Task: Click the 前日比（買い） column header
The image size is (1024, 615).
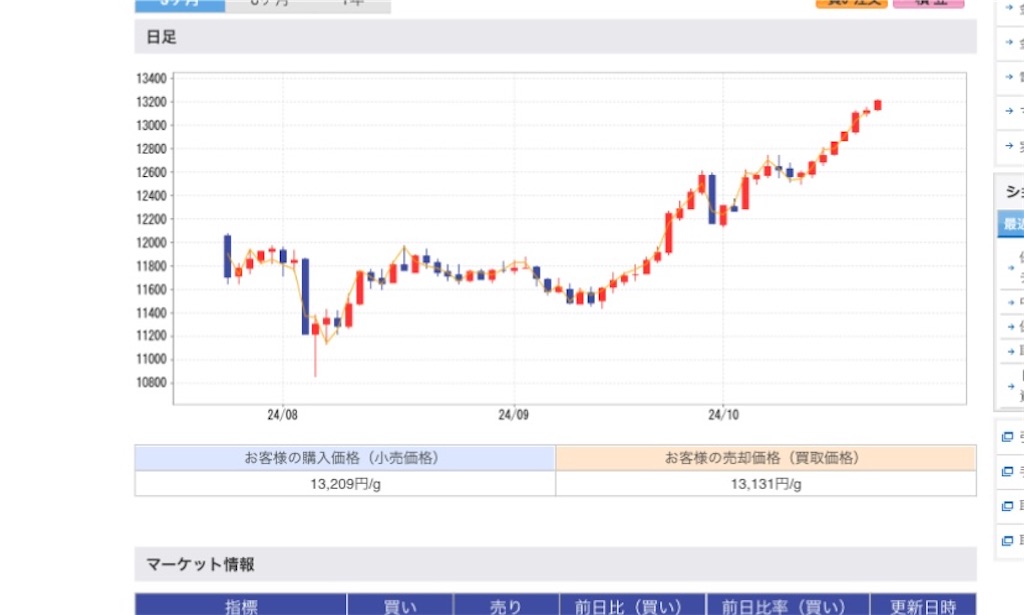Action: pos(632,605)
